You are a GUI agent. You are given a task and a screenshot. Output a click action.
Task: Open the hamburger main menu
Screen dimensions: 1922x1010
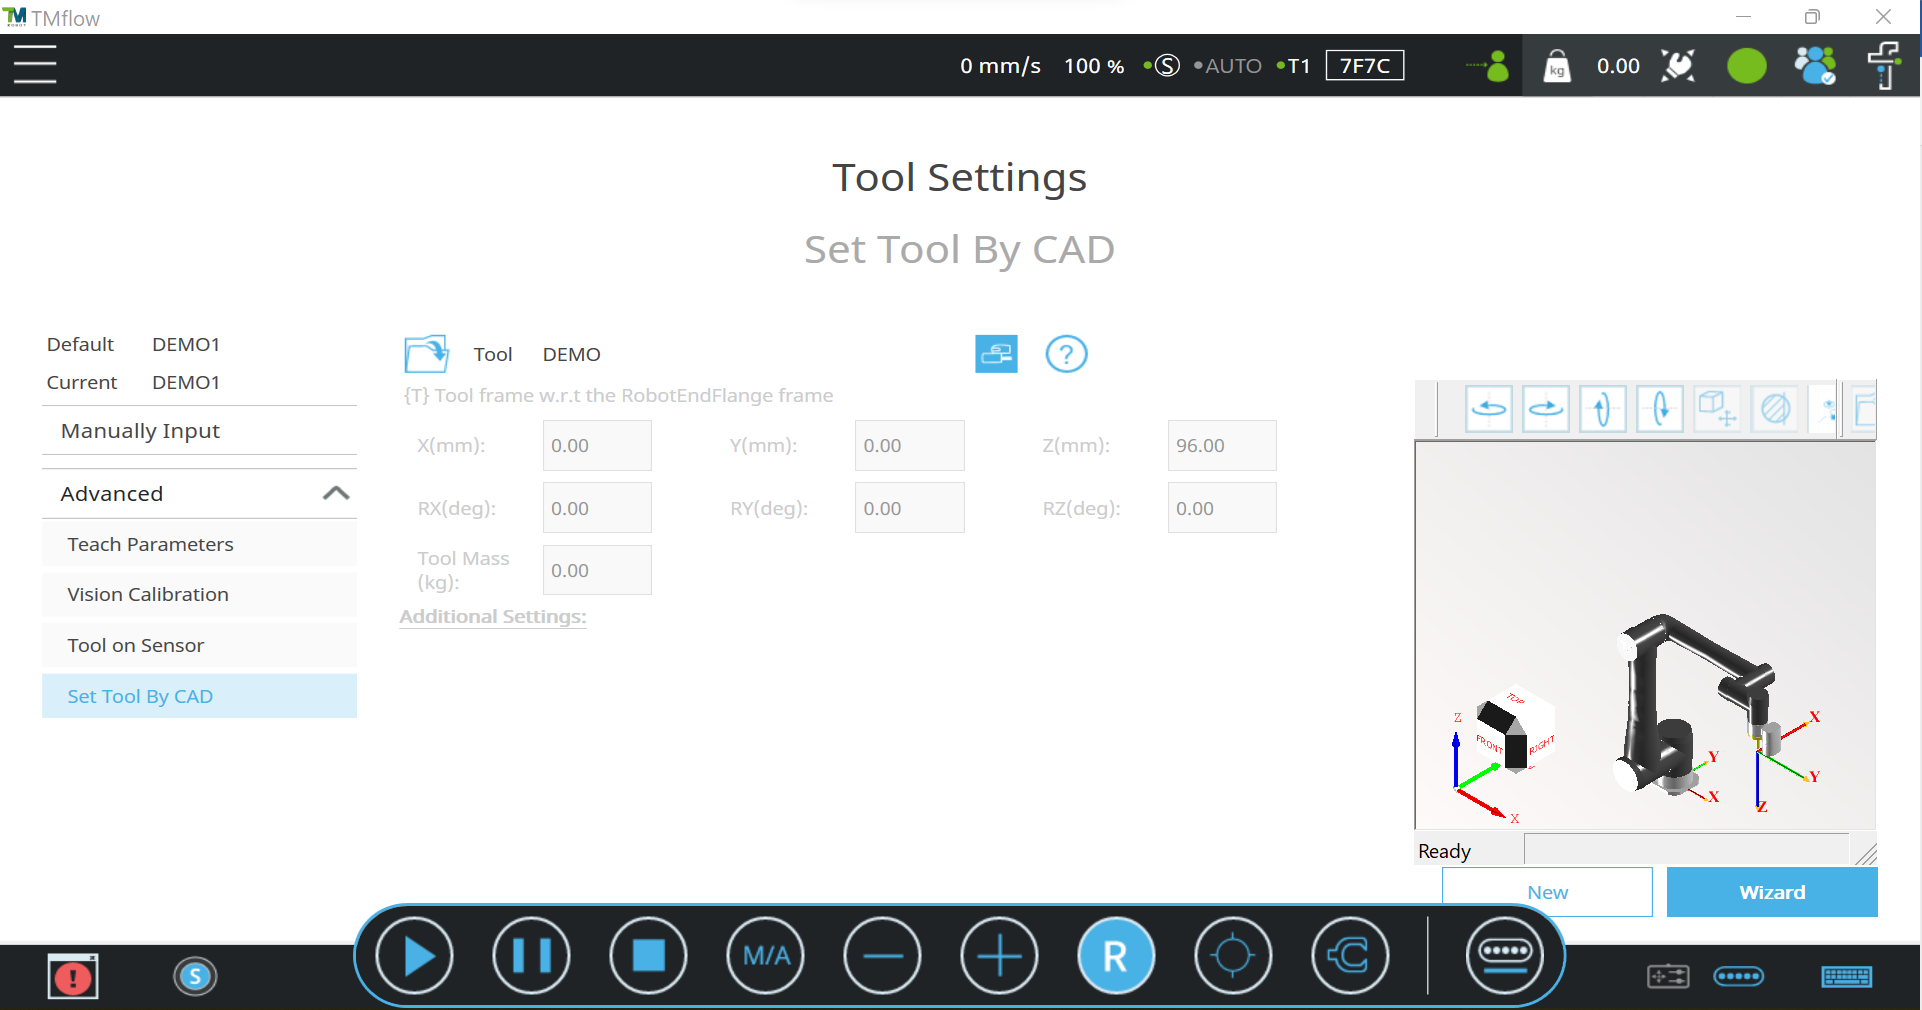pos(35,65)
